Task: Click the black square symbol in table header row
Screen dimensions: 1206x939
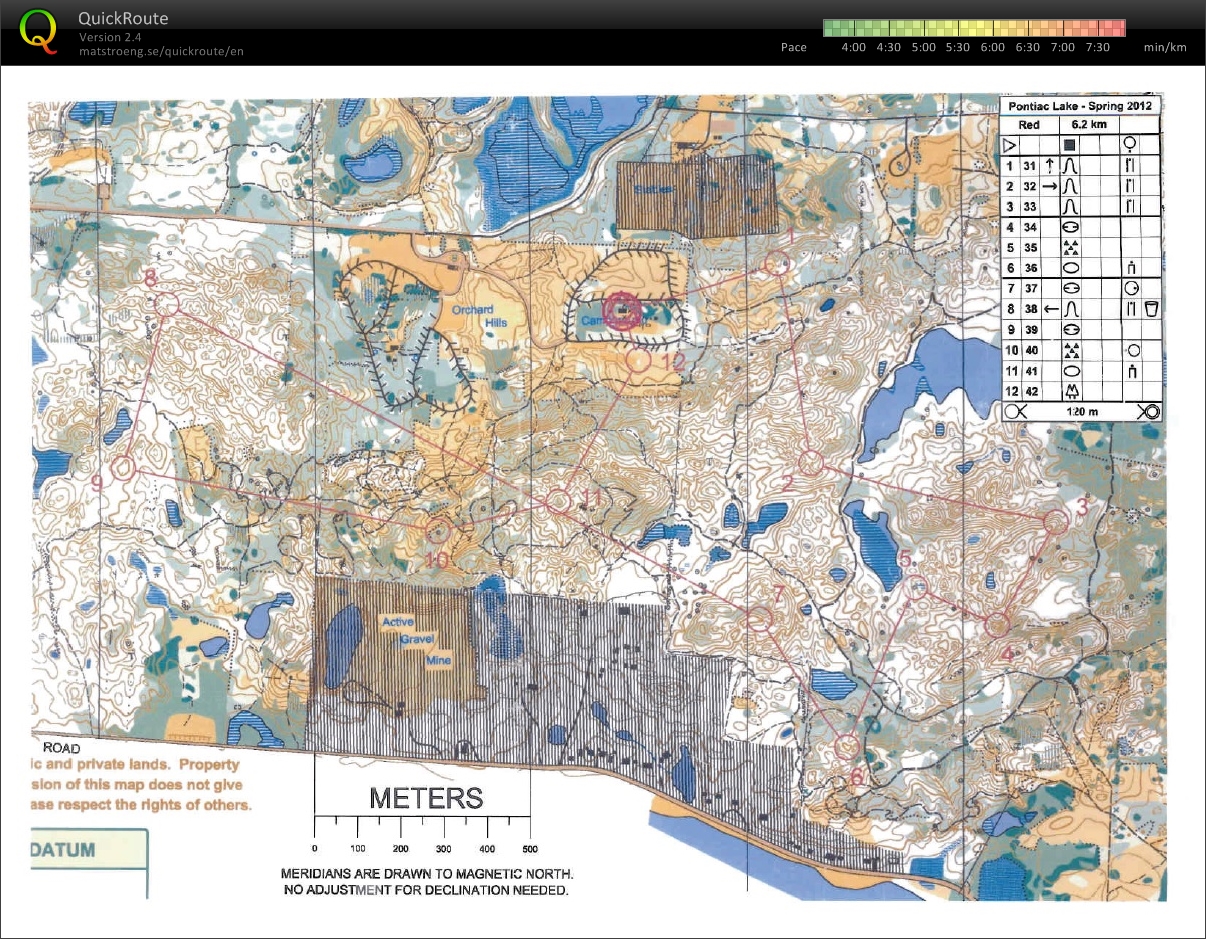Action: [1071, 145]
